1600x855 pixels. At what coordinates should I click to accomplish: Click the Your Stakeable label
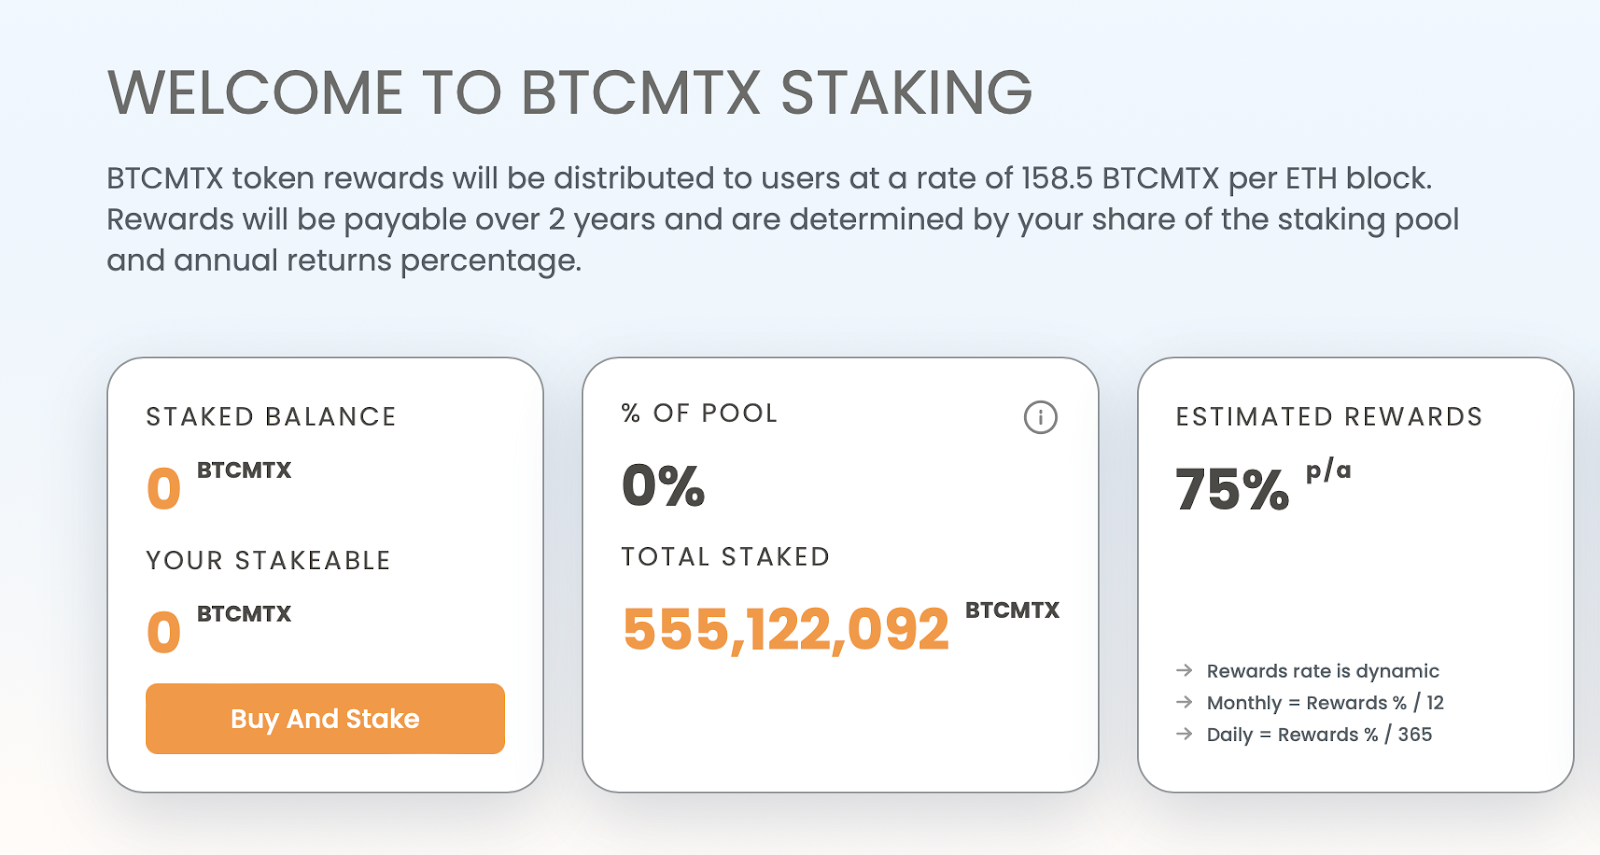click(x=268, y=561)
